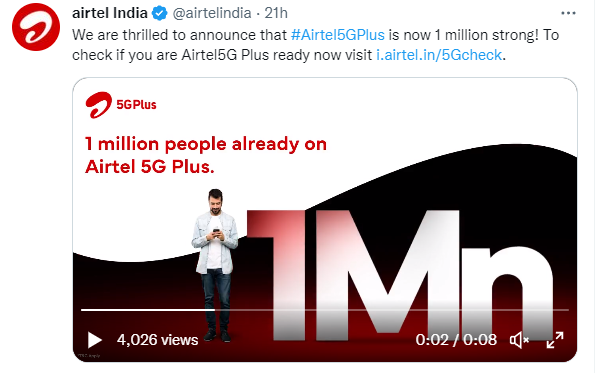604x373 pixels.
Task: Unmute the video using the speaker icon
Action: (x=519, y=340)
